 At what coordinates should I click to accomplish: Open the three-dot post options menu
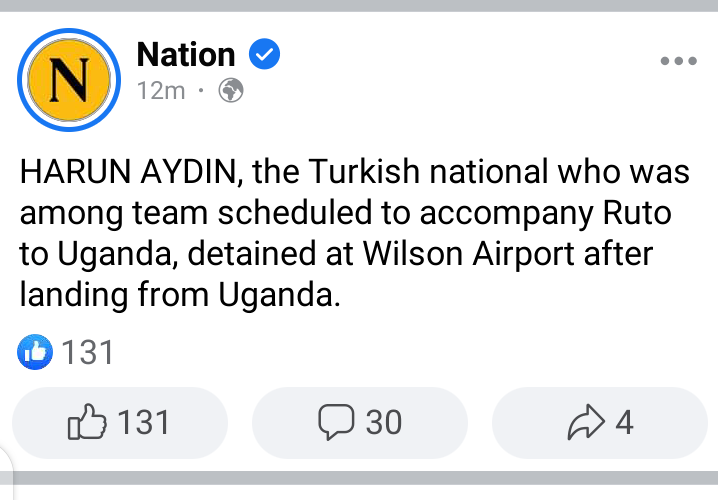point(677,61)
